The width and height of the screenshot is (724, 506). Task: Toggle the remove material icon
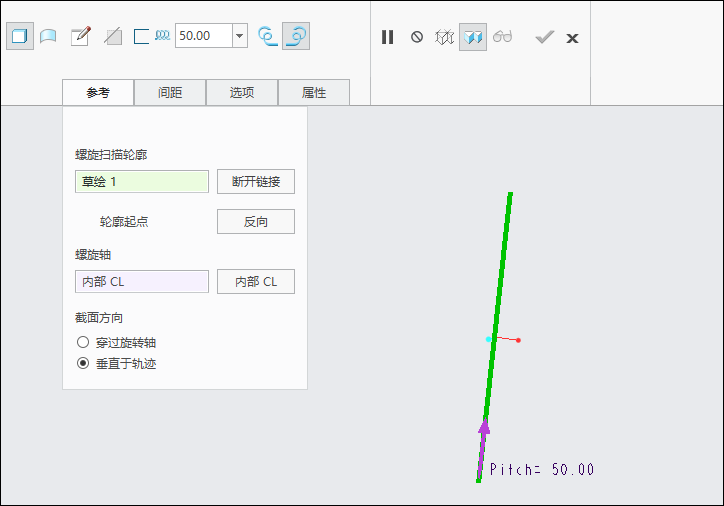(113, 36)
